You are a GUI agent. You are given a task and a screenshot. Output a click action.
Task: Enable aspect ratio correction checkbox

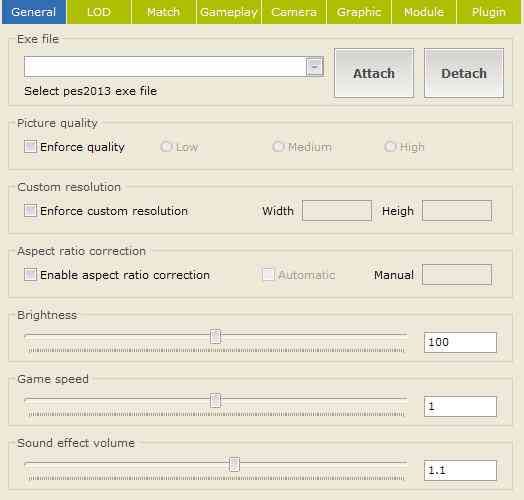(30, 275)
